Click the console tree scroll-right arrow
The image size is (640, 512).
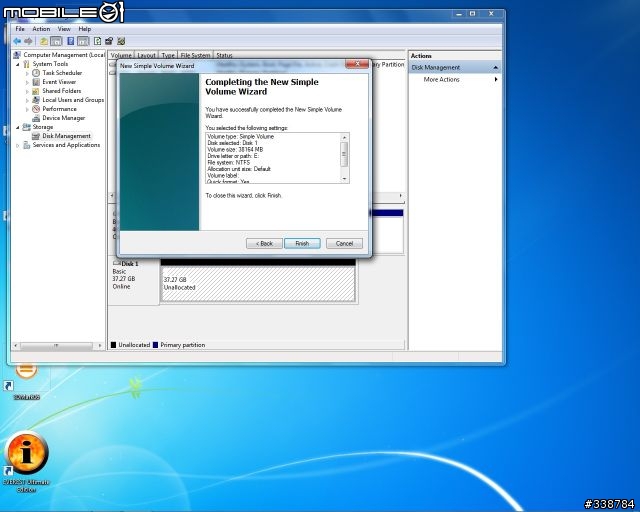pos(100,346)
